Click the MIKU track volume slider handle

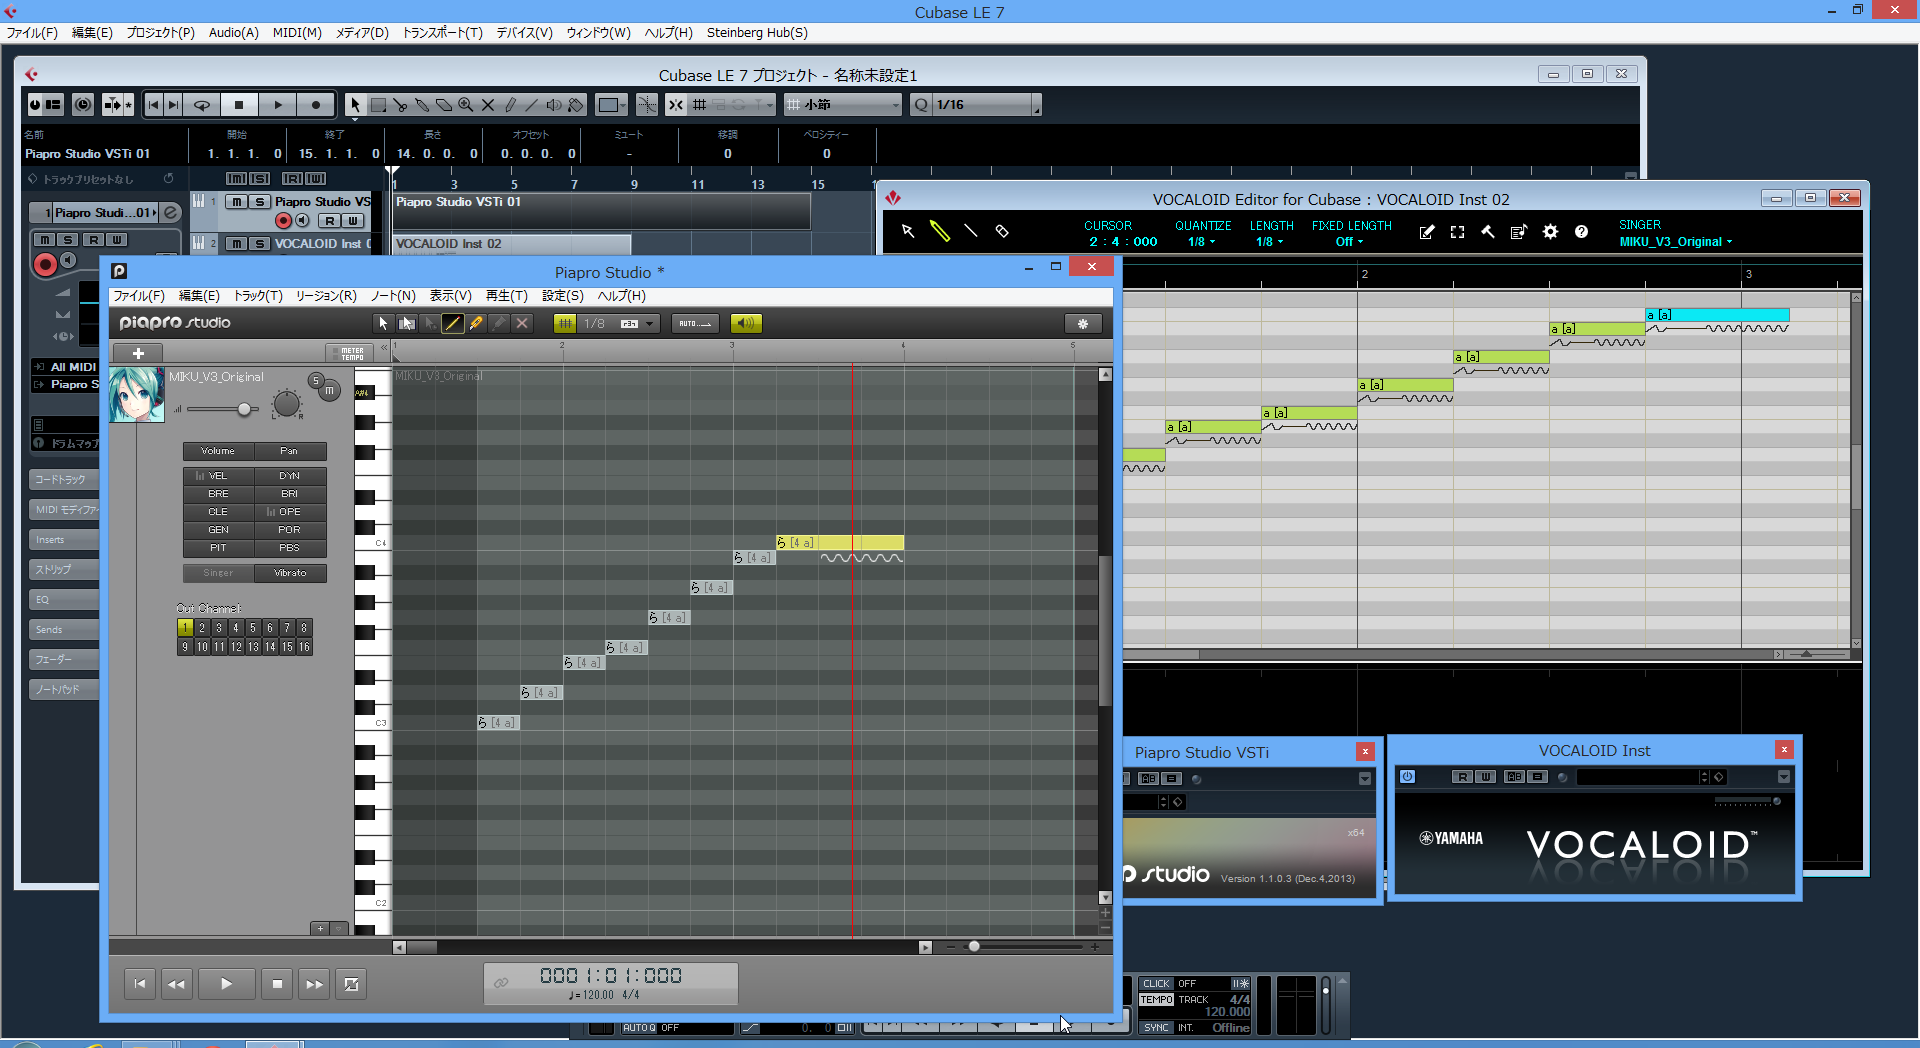click(244, 409)
